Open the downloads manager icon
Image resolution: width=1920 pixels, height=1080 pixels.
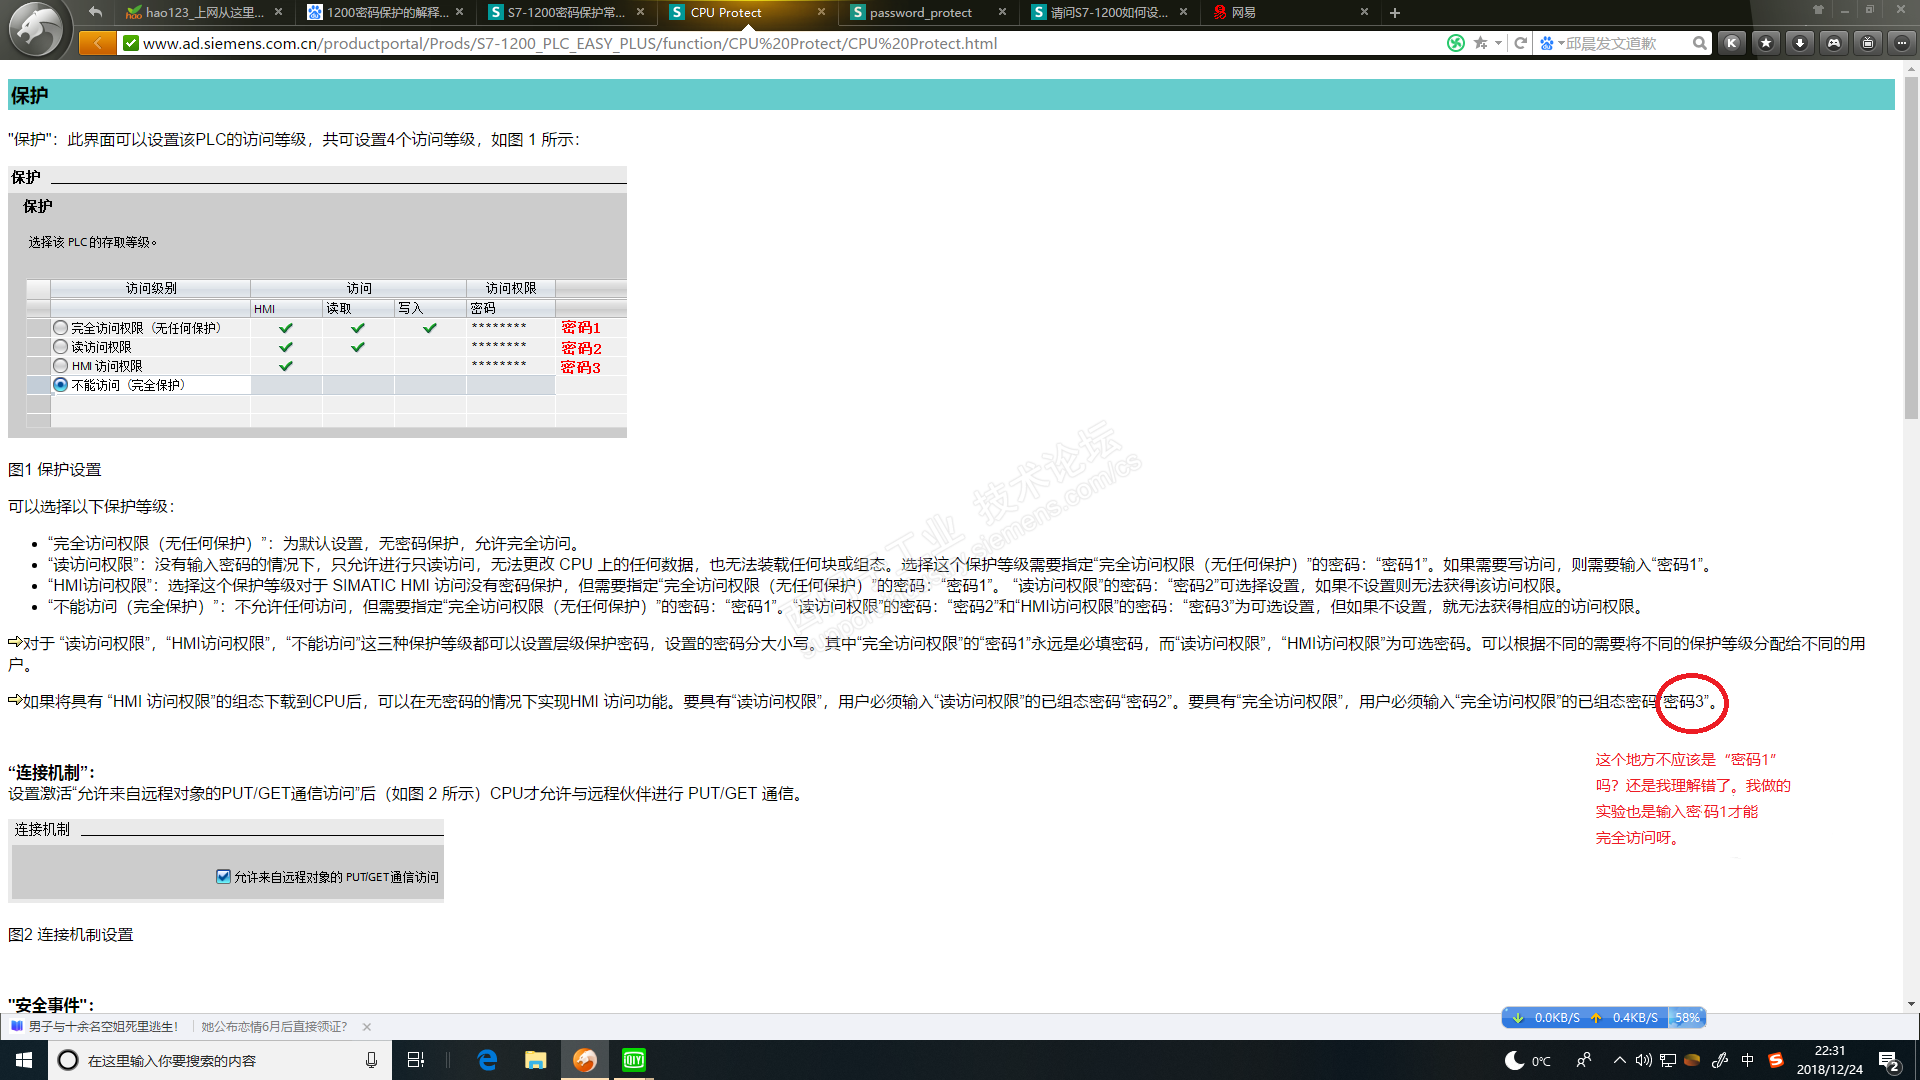[x=1799, y=43]
